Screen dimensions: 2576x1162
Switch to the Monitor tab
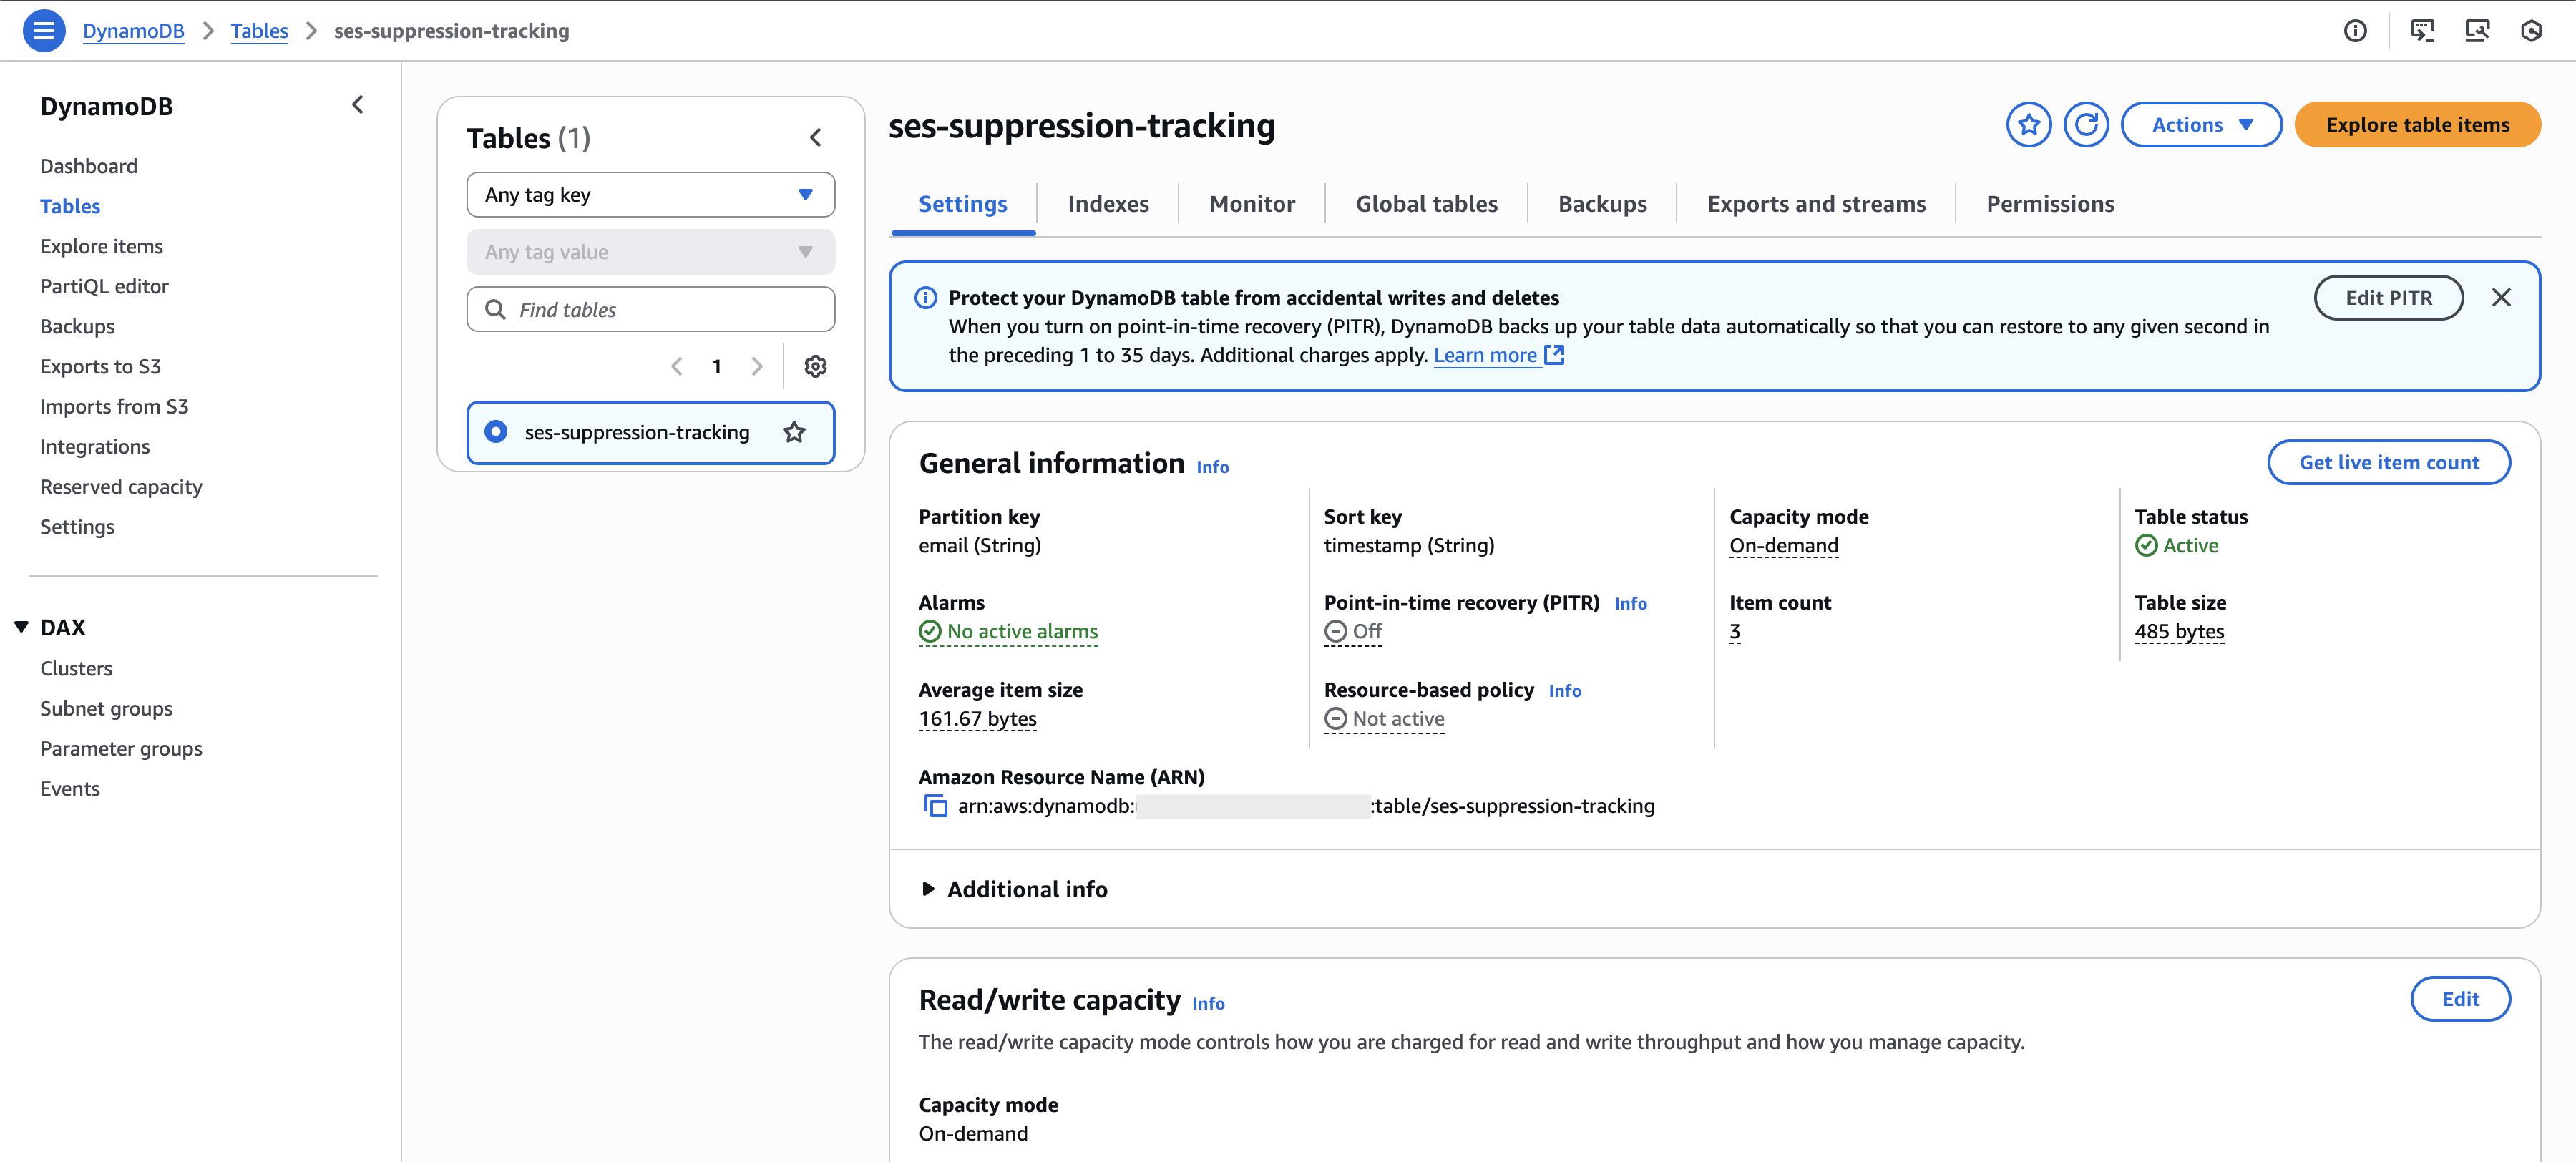click(1252, 204)
